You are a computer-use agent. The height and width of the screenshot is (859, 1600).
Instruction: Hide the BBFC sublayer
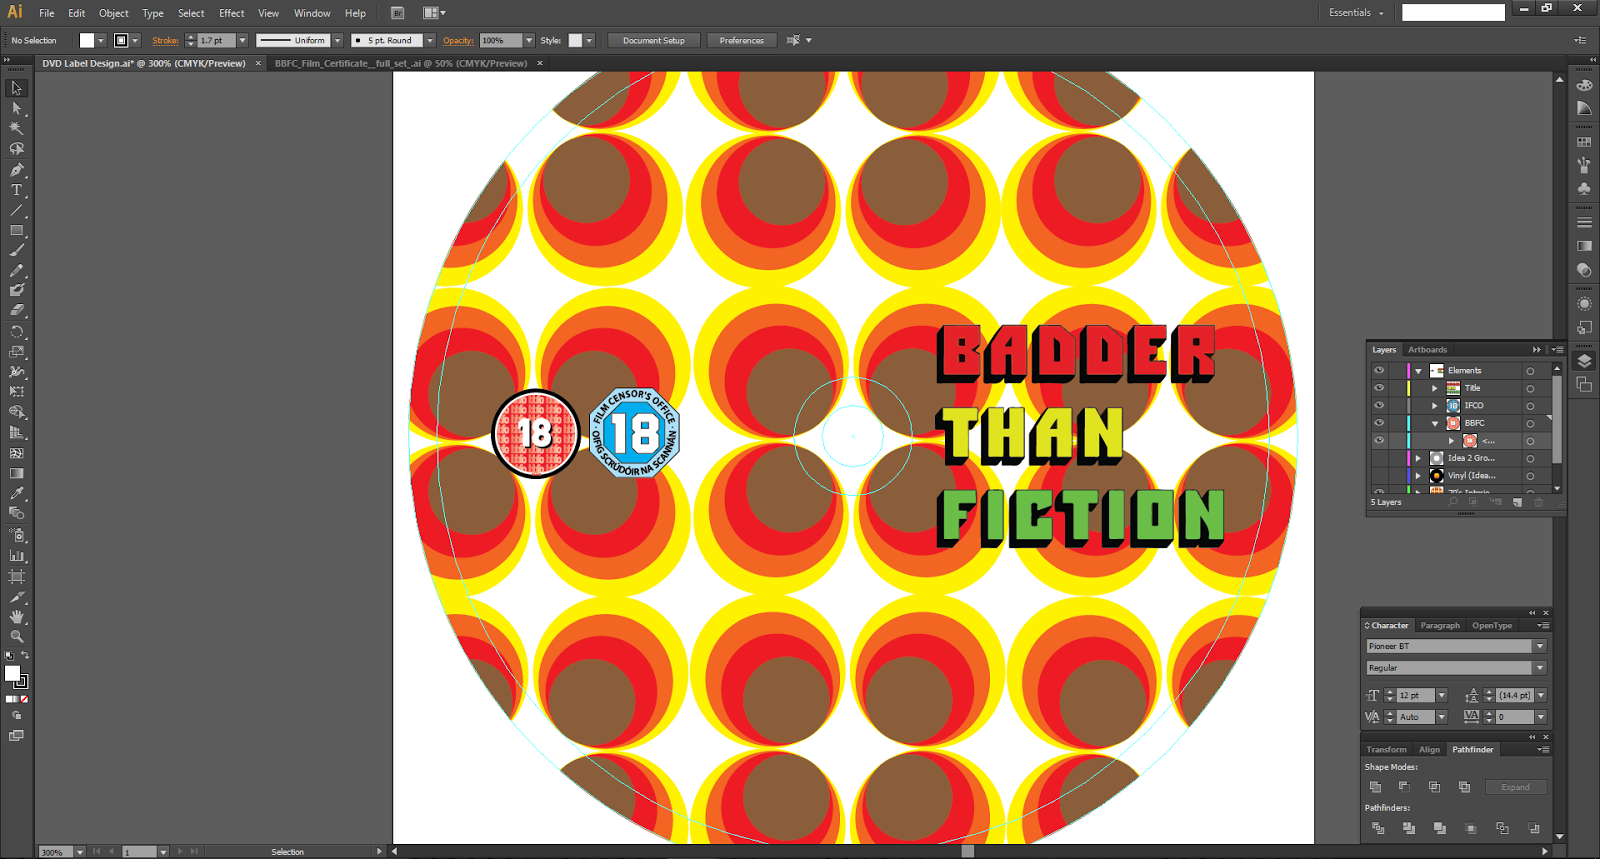[x=1379, y=423]
